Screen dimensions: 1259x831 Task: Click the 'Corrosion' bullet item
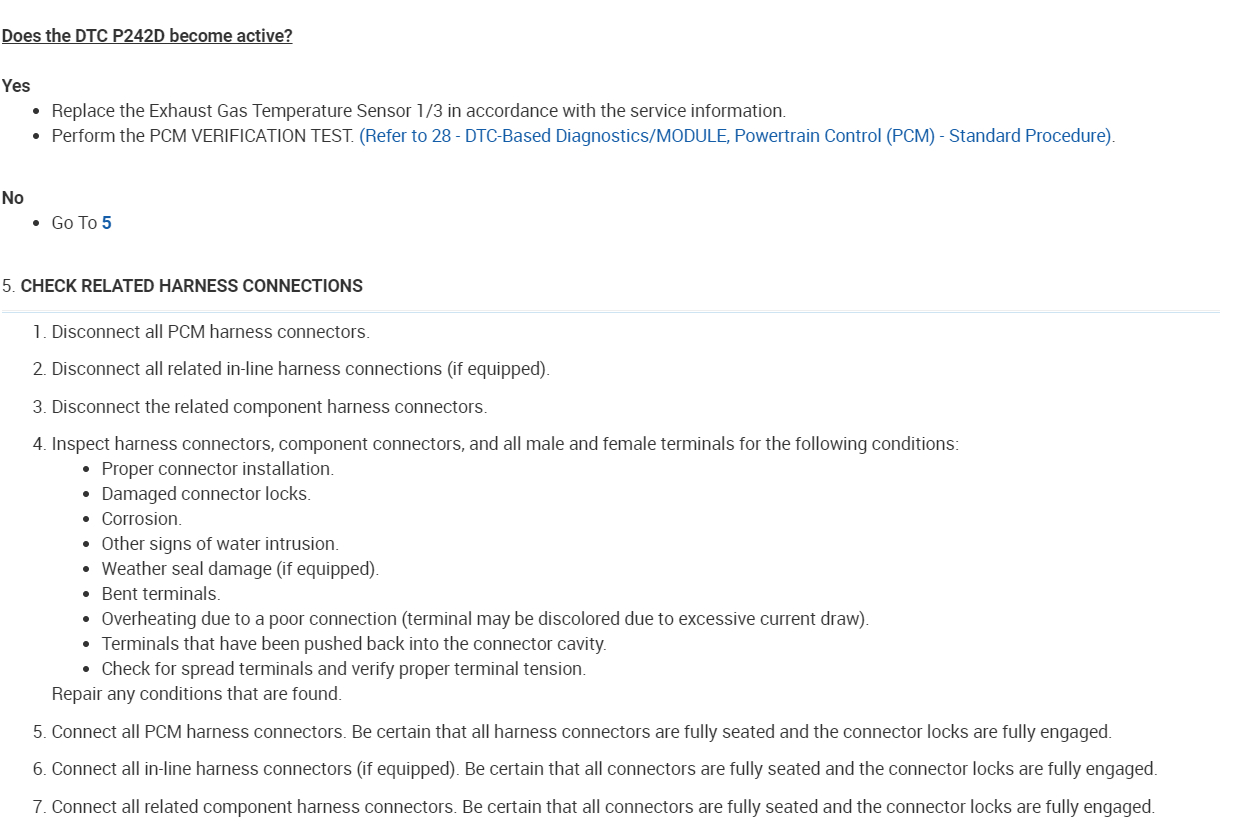click(141, 519)
